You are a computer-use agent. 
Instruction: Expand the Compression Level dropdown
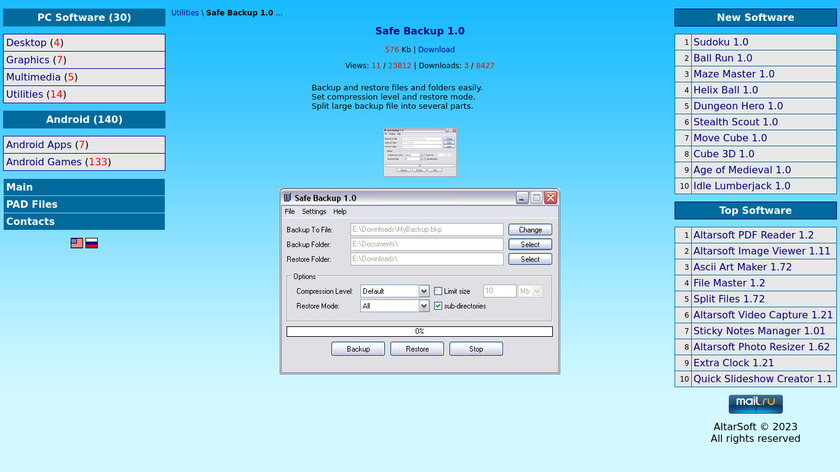424,291
